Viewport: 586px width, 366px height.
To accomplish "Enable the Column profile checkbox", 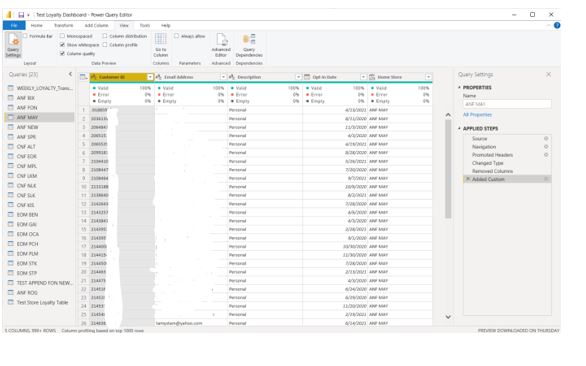I will (105, 44).
